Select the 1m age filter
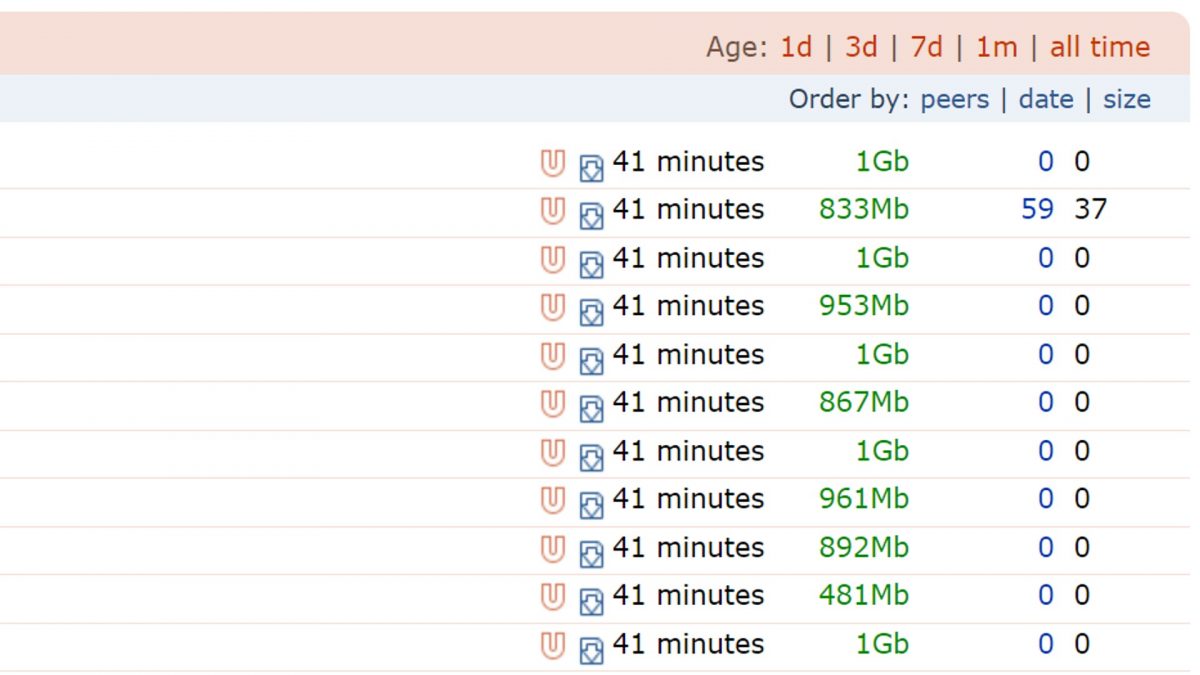1200x675 pixels. (996, 47)
